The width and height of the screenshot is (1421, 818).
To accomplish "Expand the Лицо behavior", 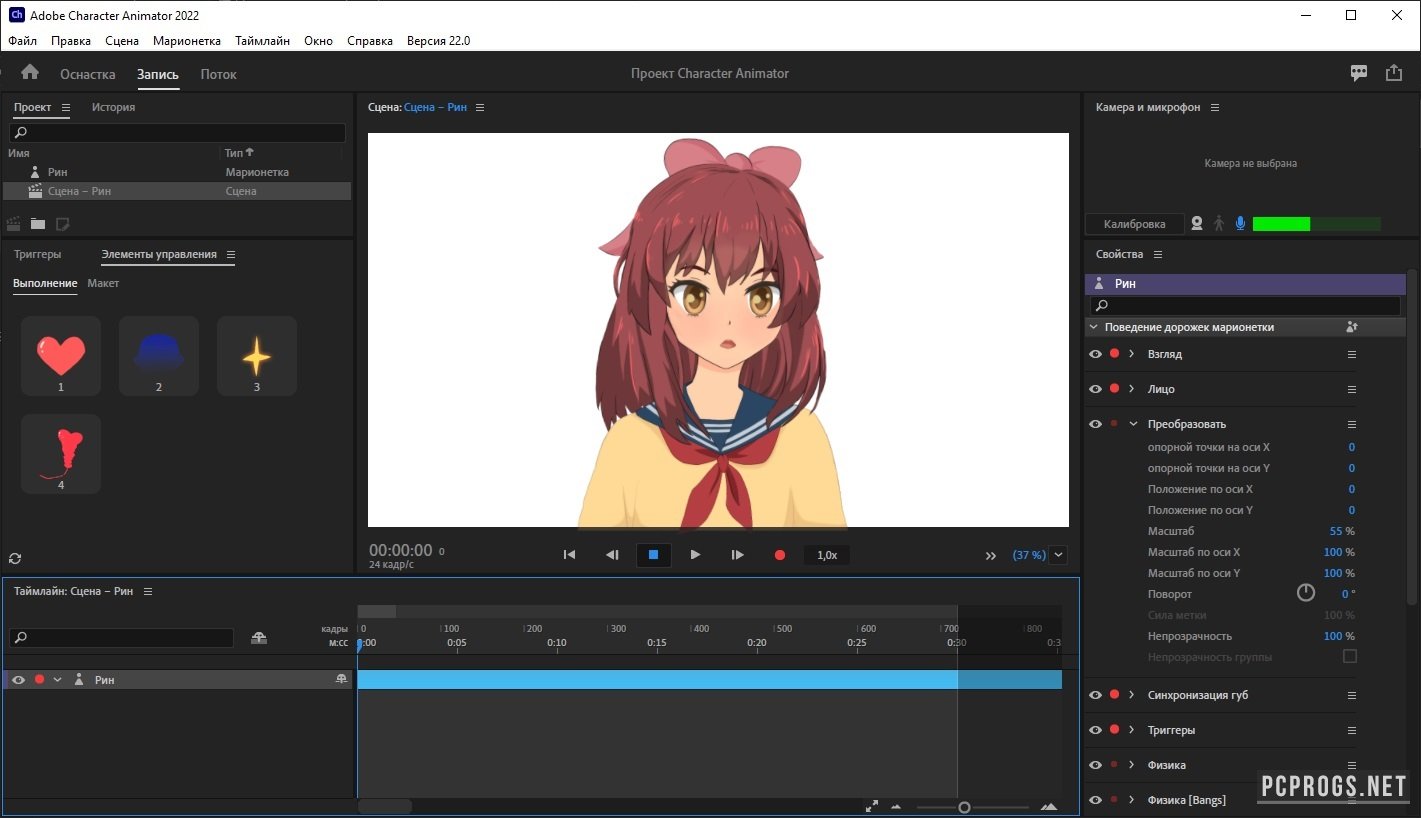I will coord(1132,389).
